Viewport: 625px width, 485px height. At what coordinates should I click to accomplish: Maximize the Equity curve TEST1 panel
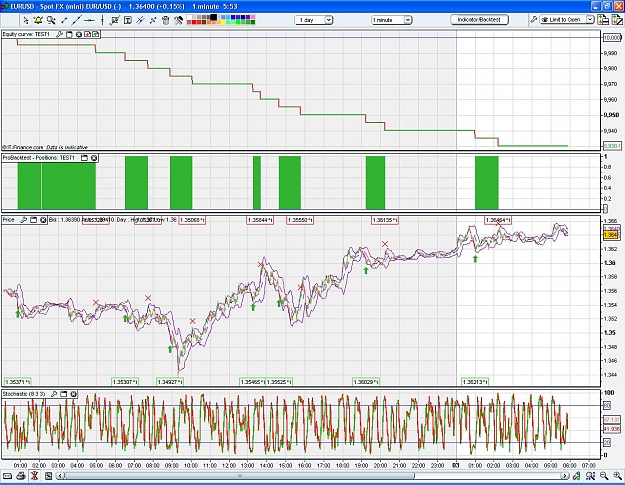pos(69,34)
